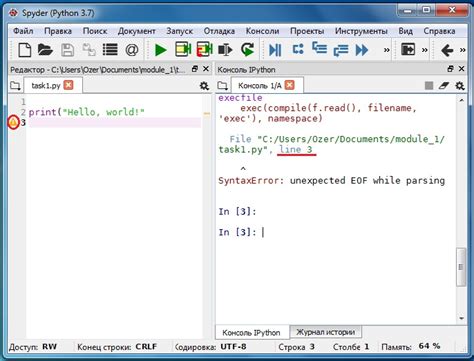
Task: Run selection or current line icon
Action: pos(225,50)
